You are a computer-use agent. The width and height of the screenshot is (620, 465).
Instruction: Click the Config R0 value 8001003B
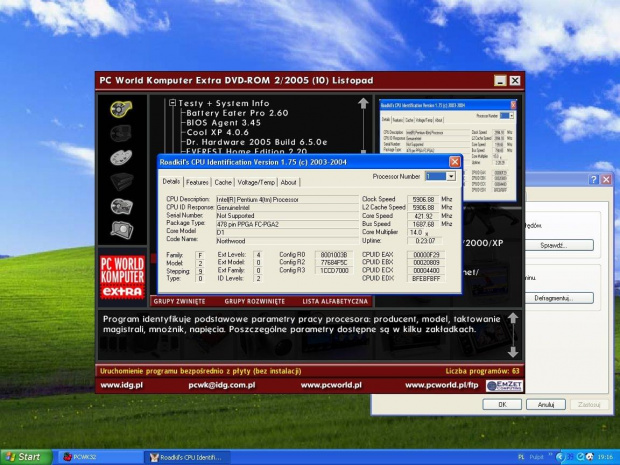[x=334, y=255]
